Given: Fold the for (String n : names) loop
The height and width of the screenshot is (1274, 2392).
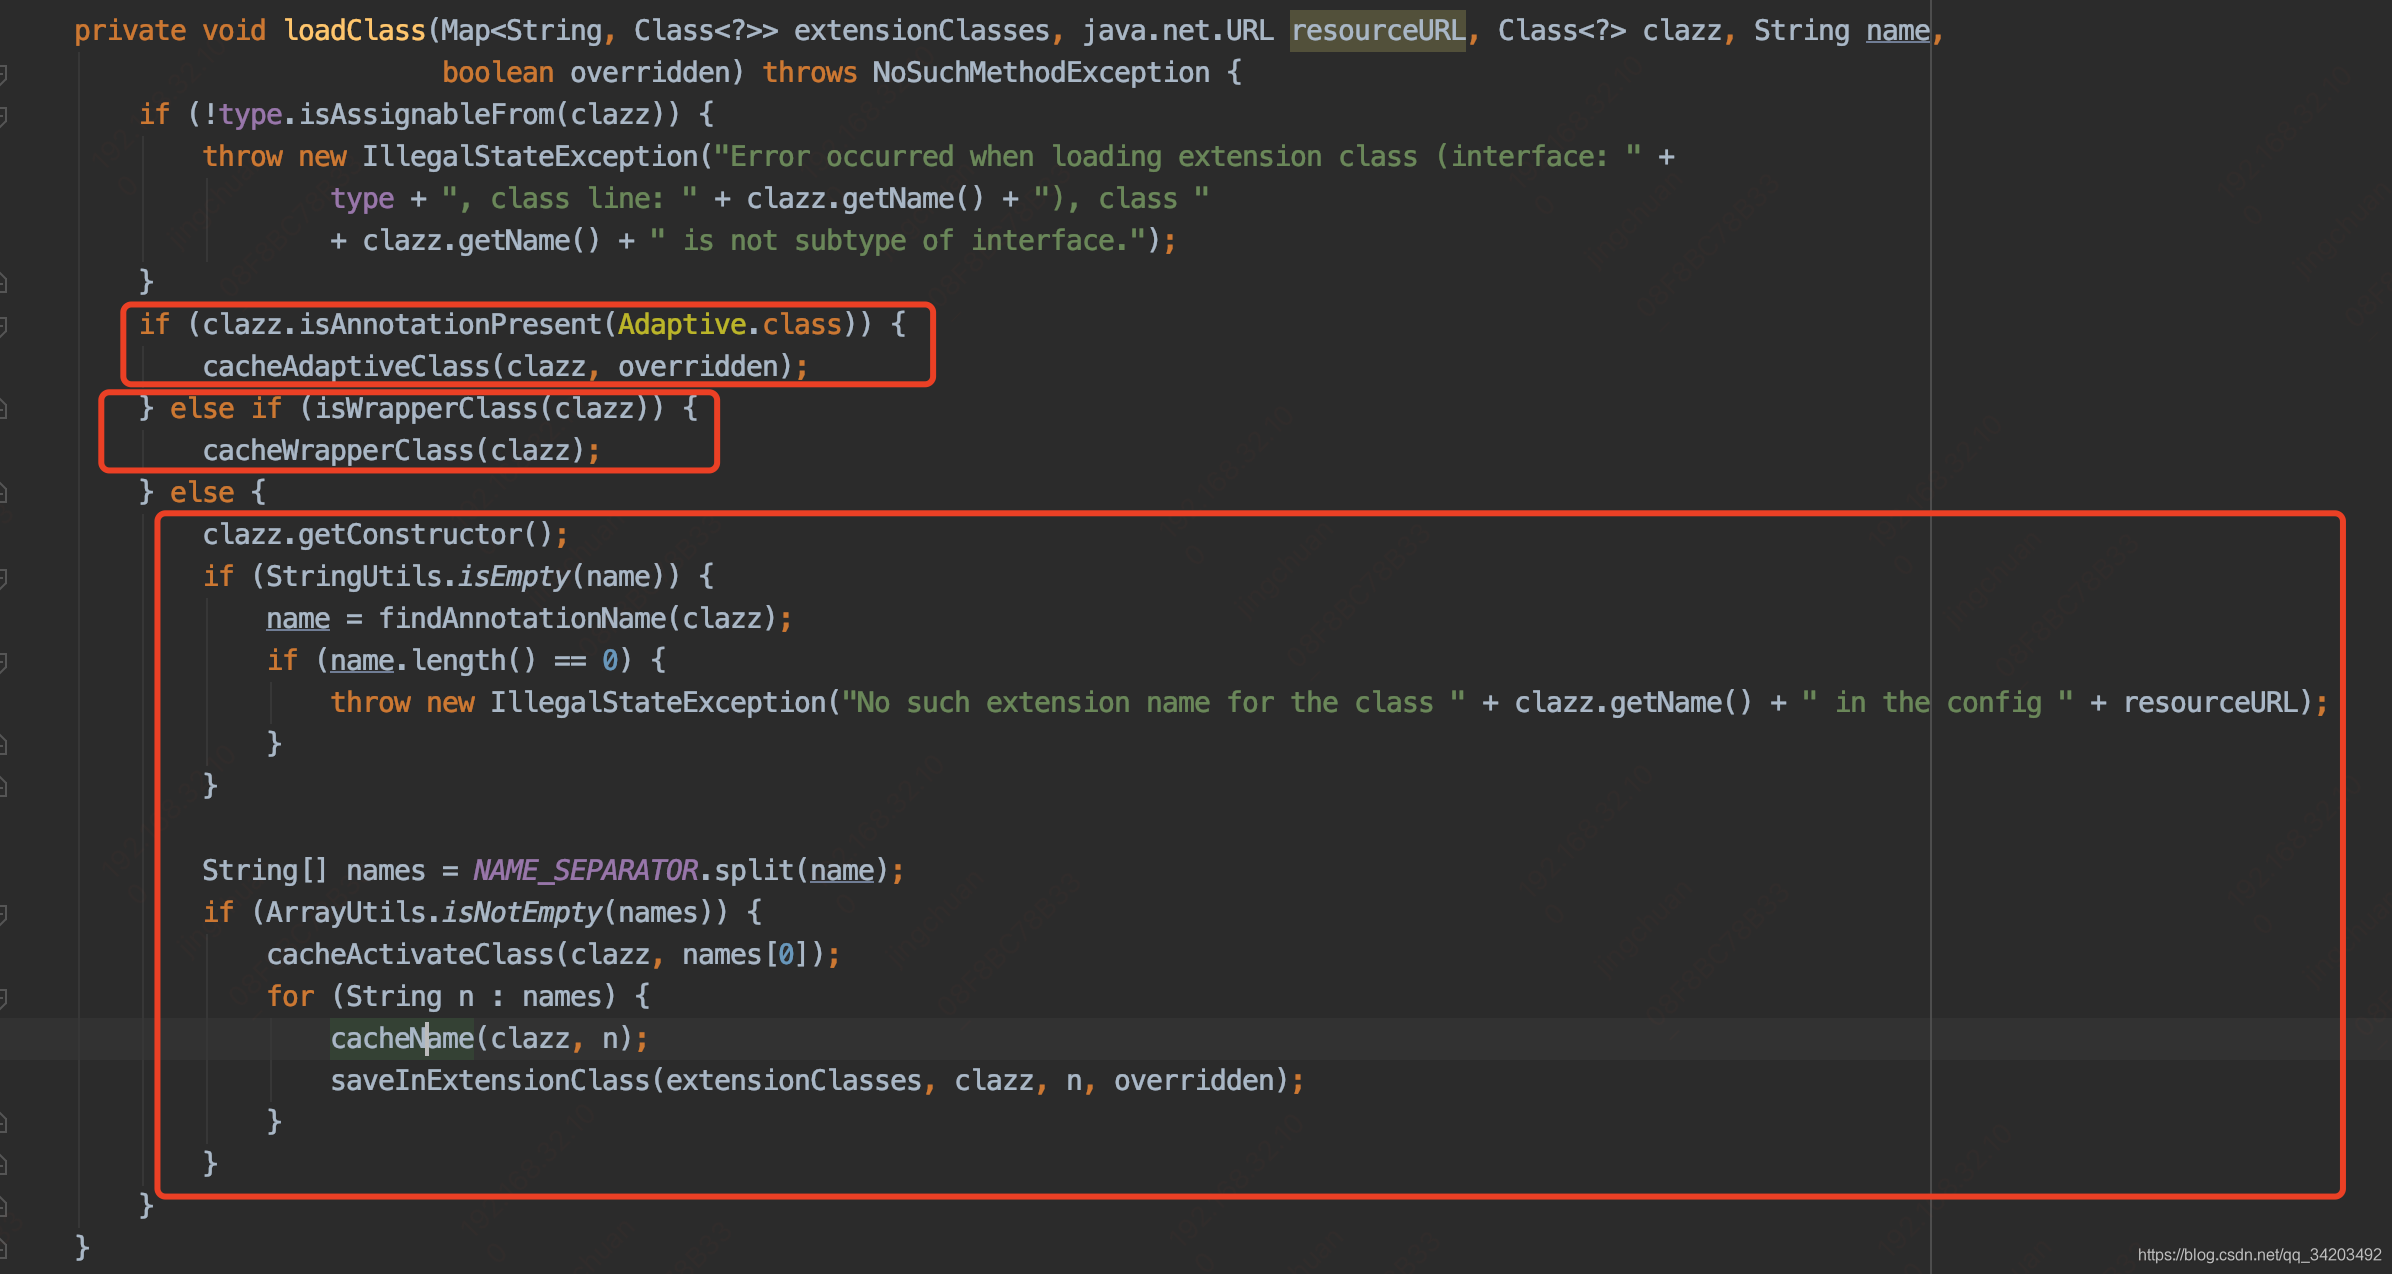Looking at the screenshot, I should [3, 998].
